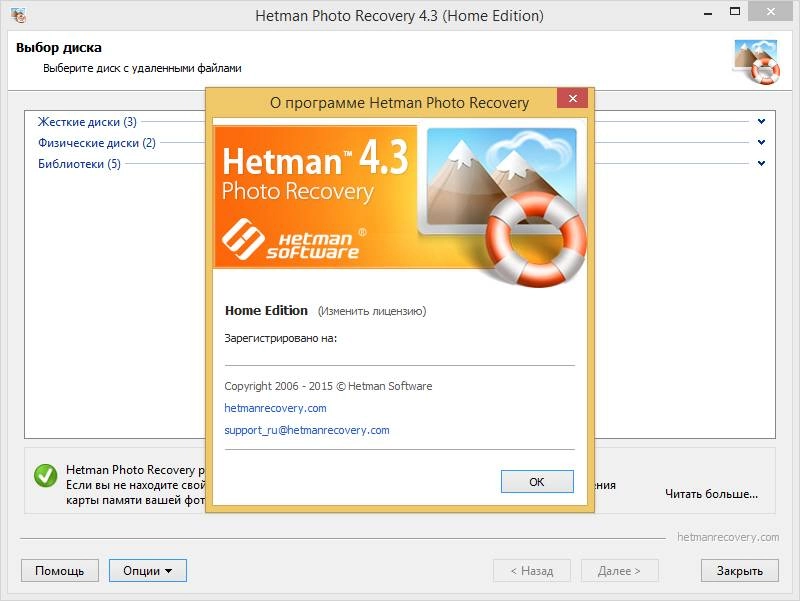Click the Hetman app icon in title bar

18,15
